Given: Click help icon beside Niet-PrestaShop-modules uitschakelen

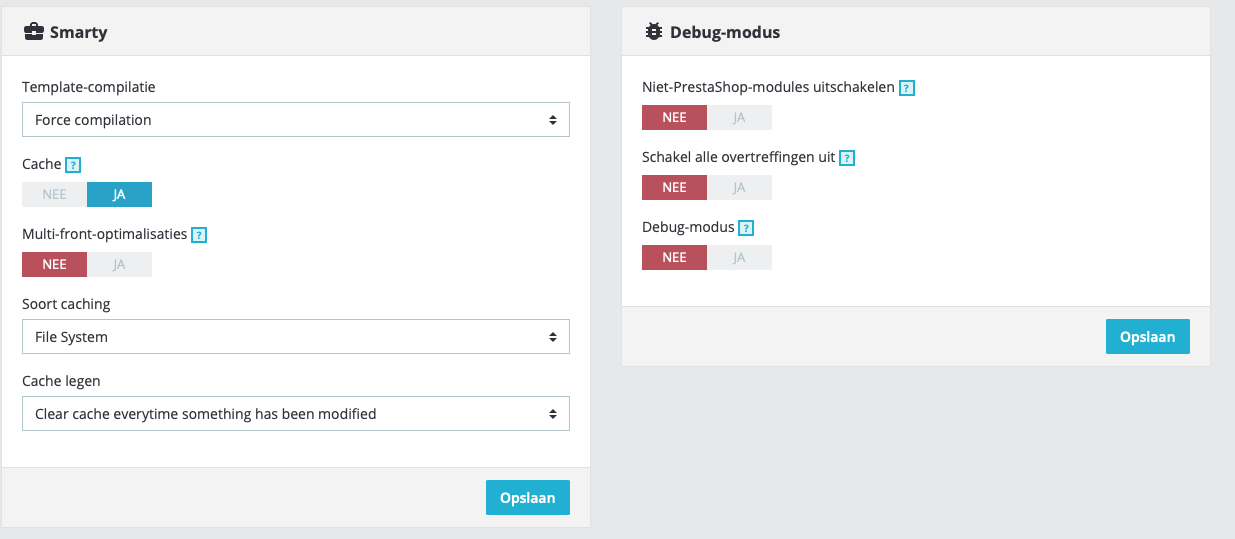Looking at the screenshot, I should tap(907, 88).
